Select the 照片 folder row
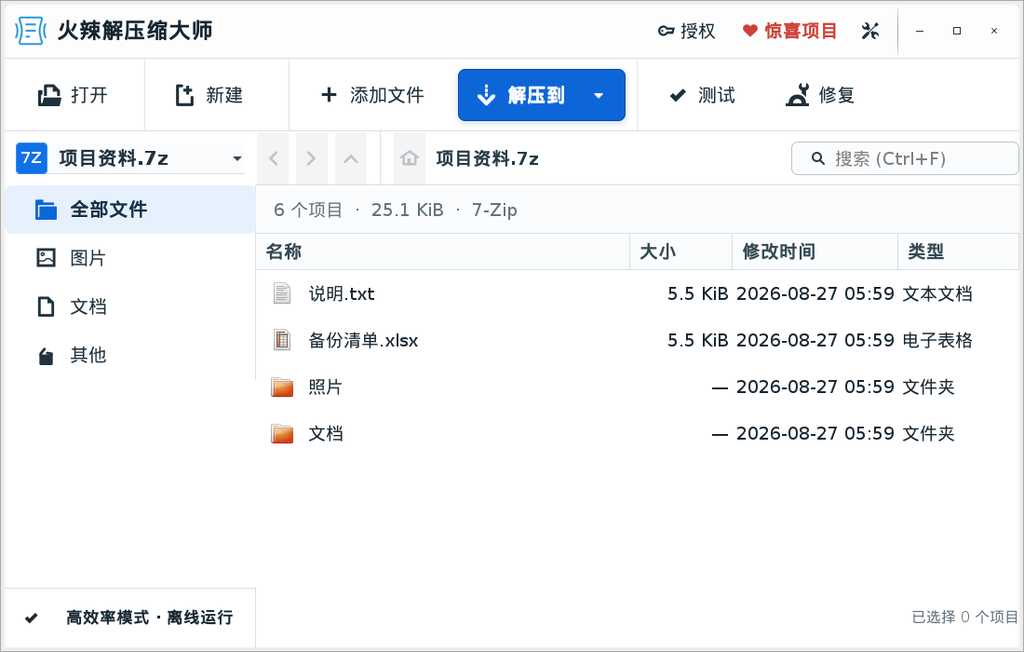1024x652 pixels. click(637, 387)
